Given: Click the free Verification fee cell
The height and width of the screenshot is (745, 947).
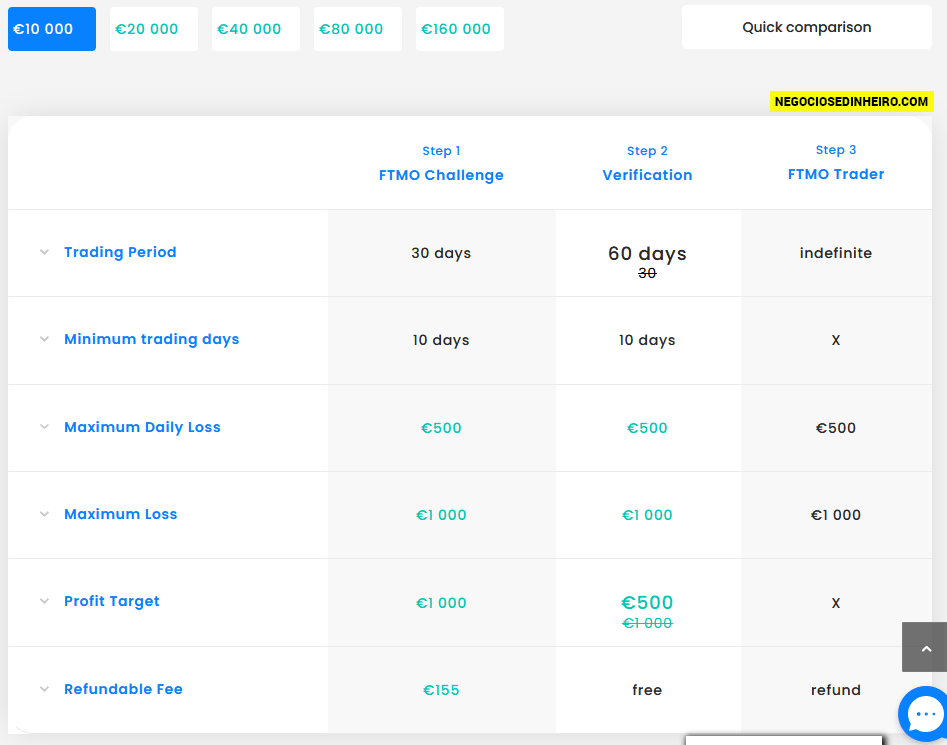Looking at the screenshot, I should point(647,690).
